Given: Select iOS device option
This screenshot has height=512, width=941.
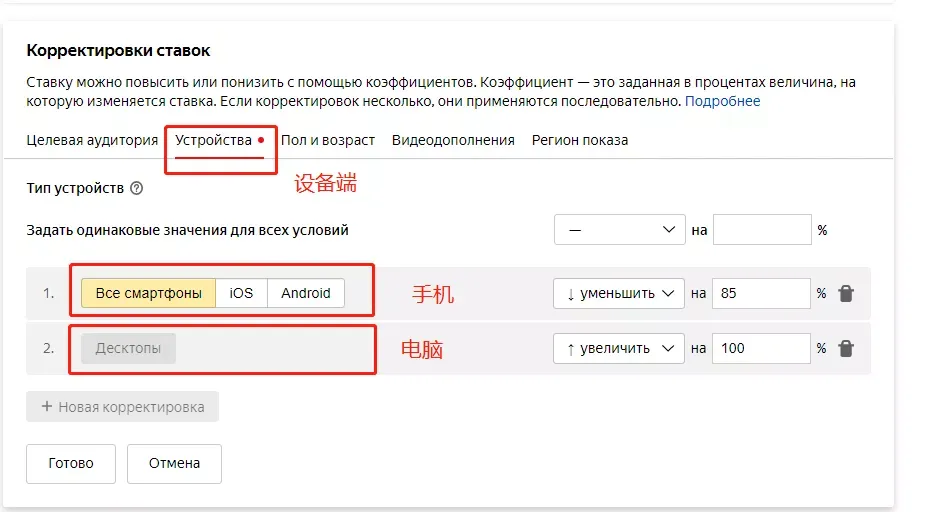Looking at the screenshot, I should (x=241, y=293).
